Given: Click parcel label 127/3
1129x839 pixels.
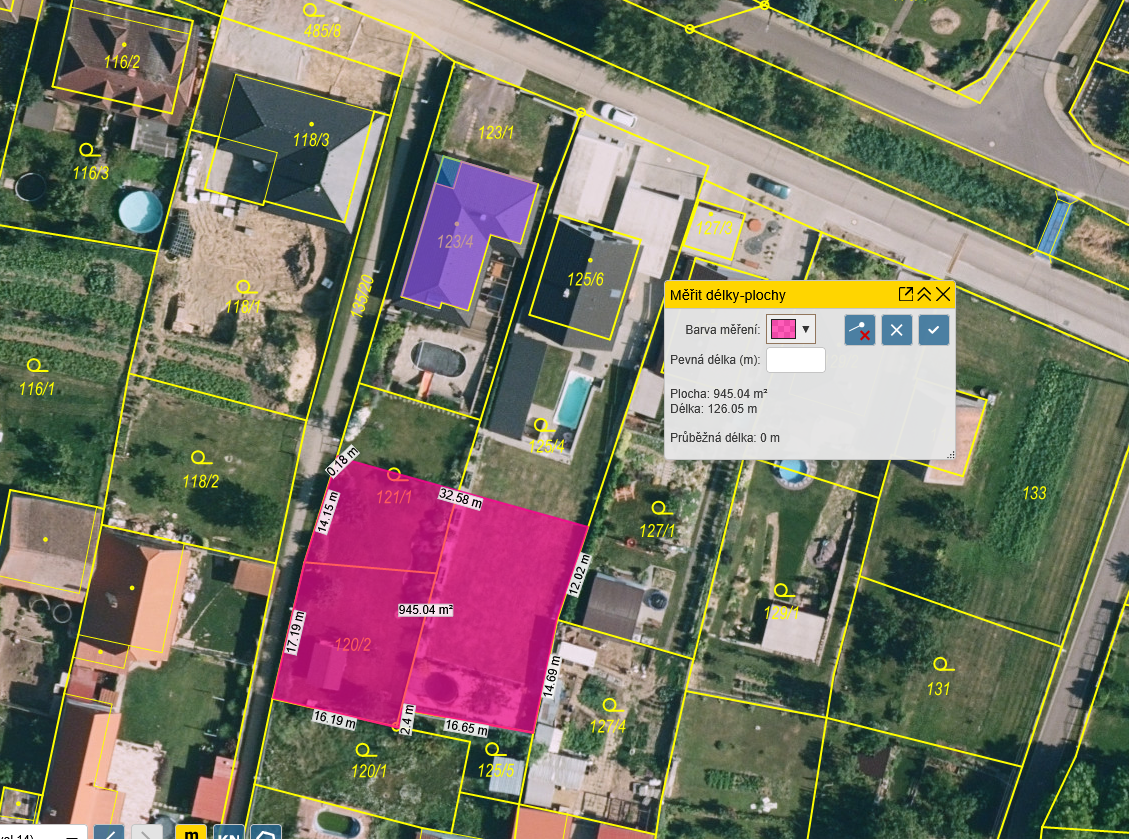Looking at the screenshot, I should [x=714, y=228].
